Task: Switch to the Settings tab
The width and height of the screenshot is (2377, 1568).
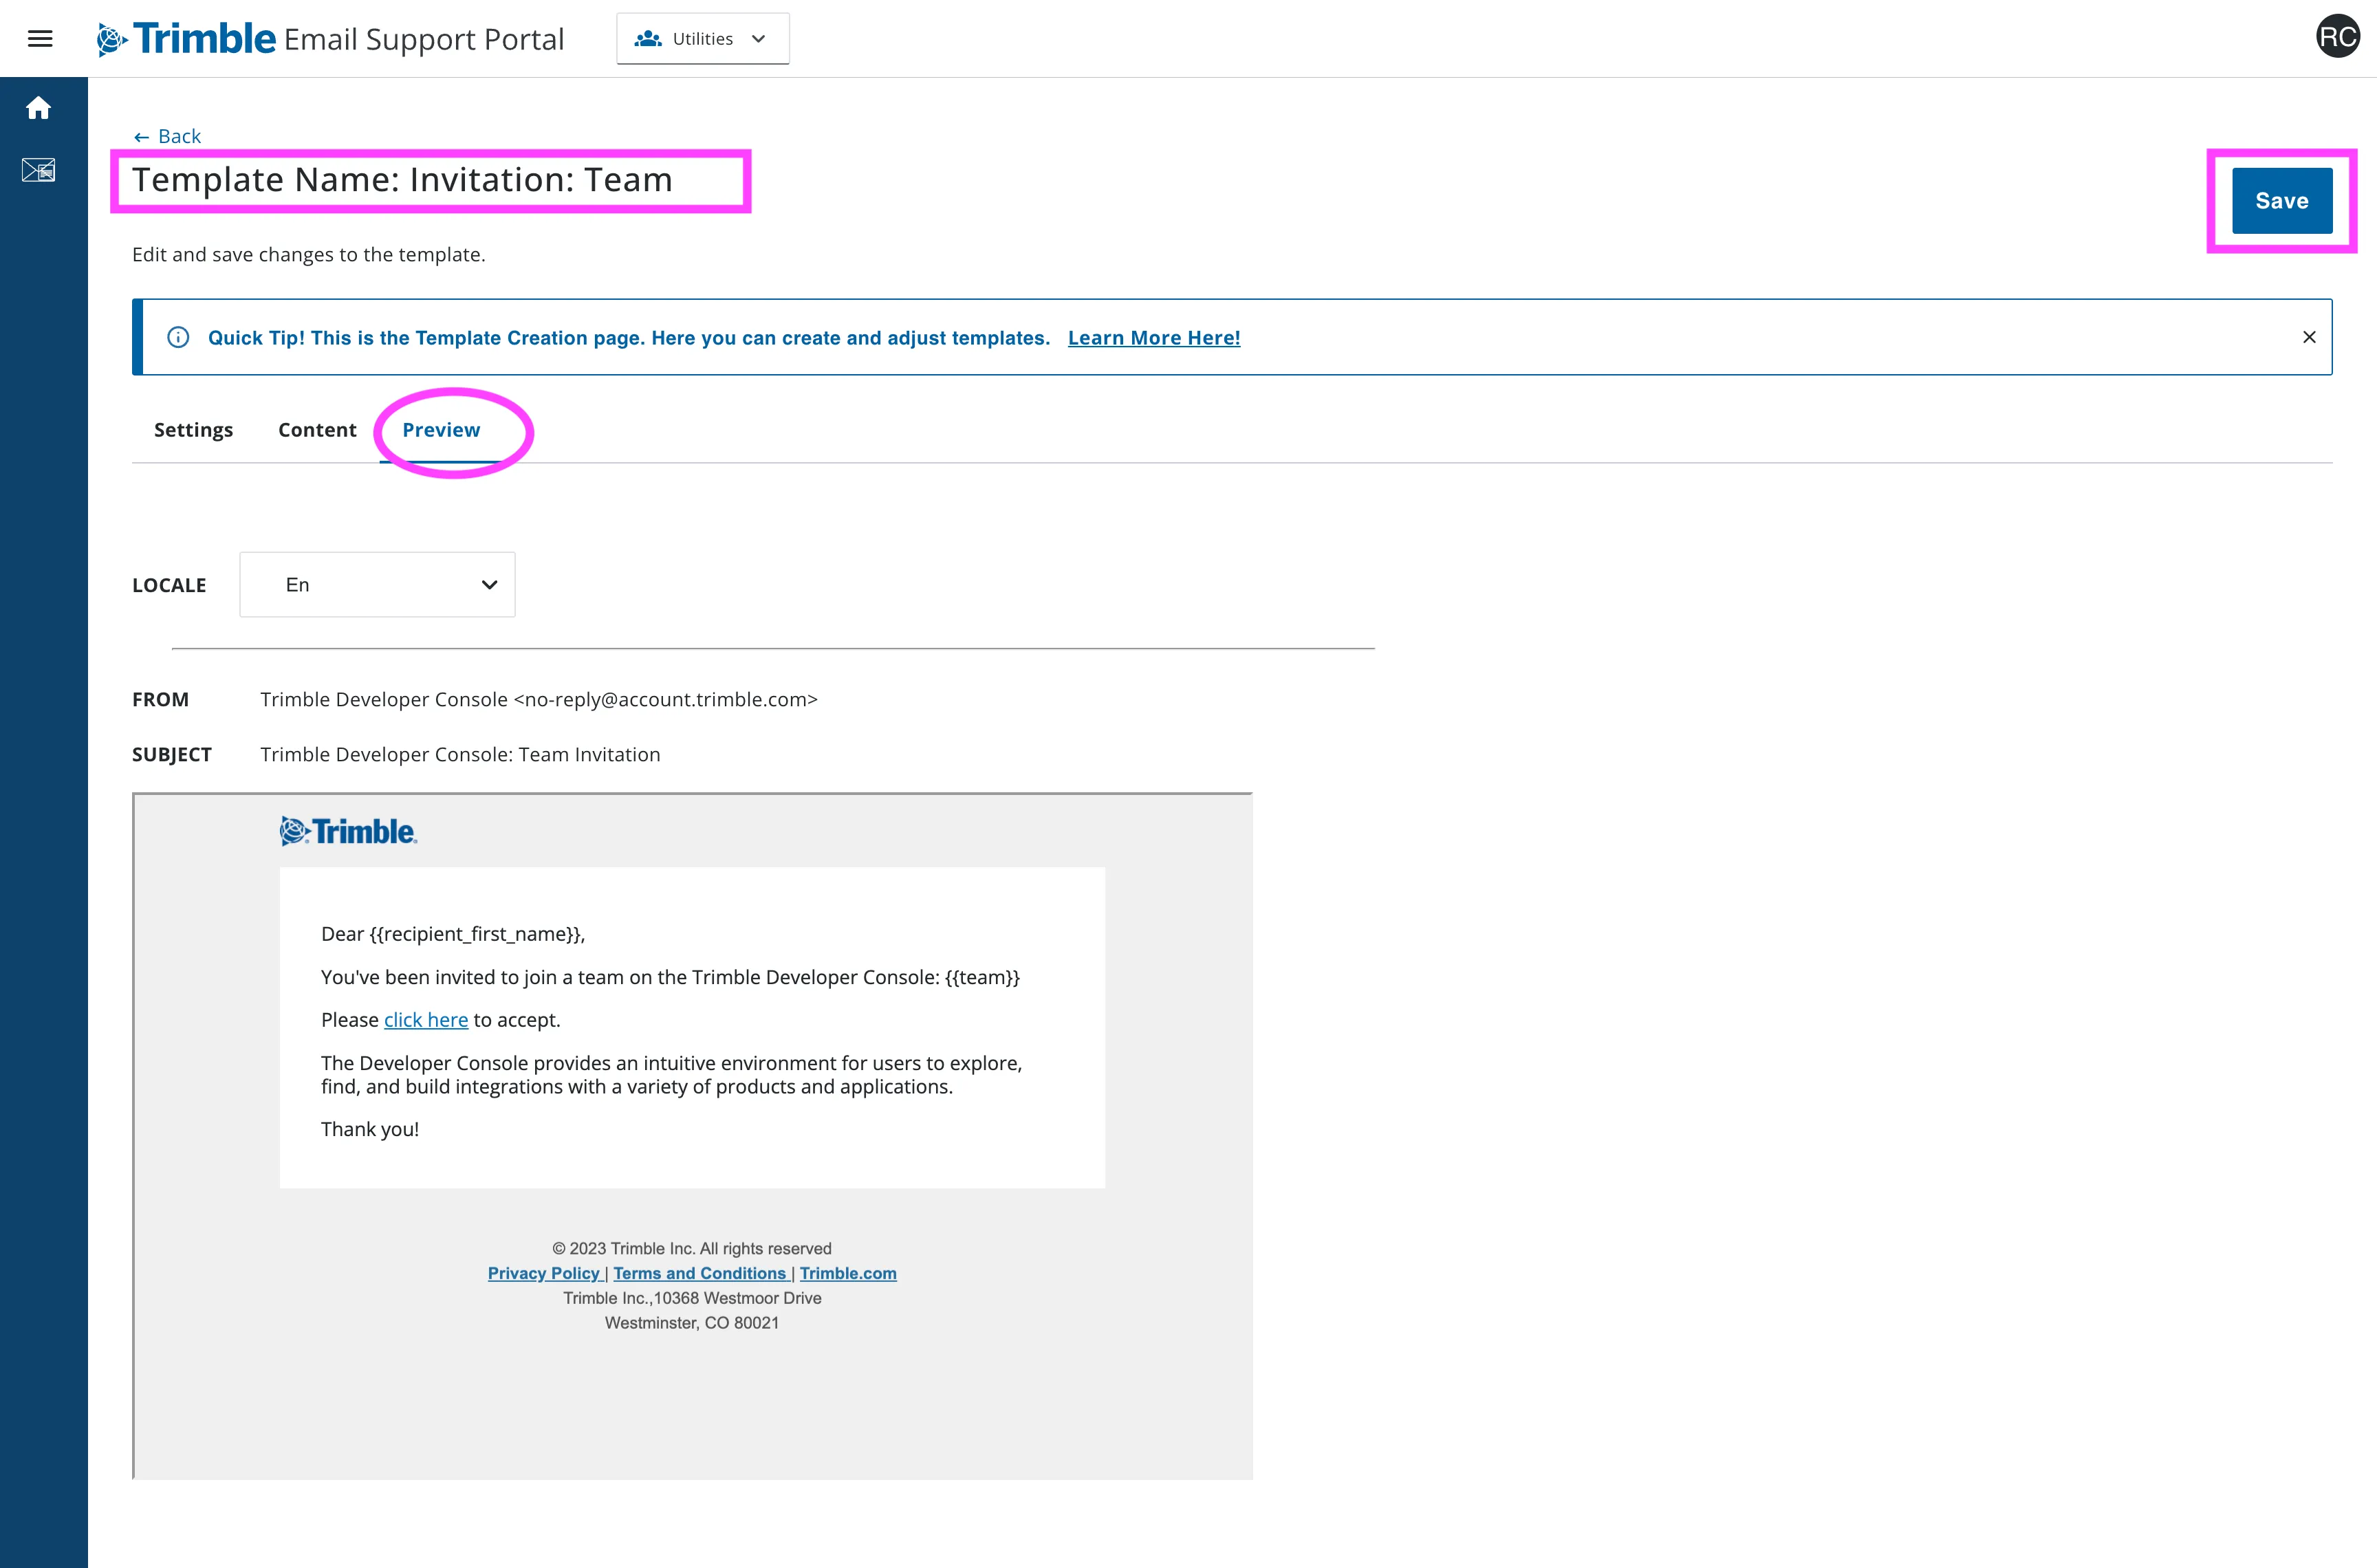Action: [x=193, y=430]
